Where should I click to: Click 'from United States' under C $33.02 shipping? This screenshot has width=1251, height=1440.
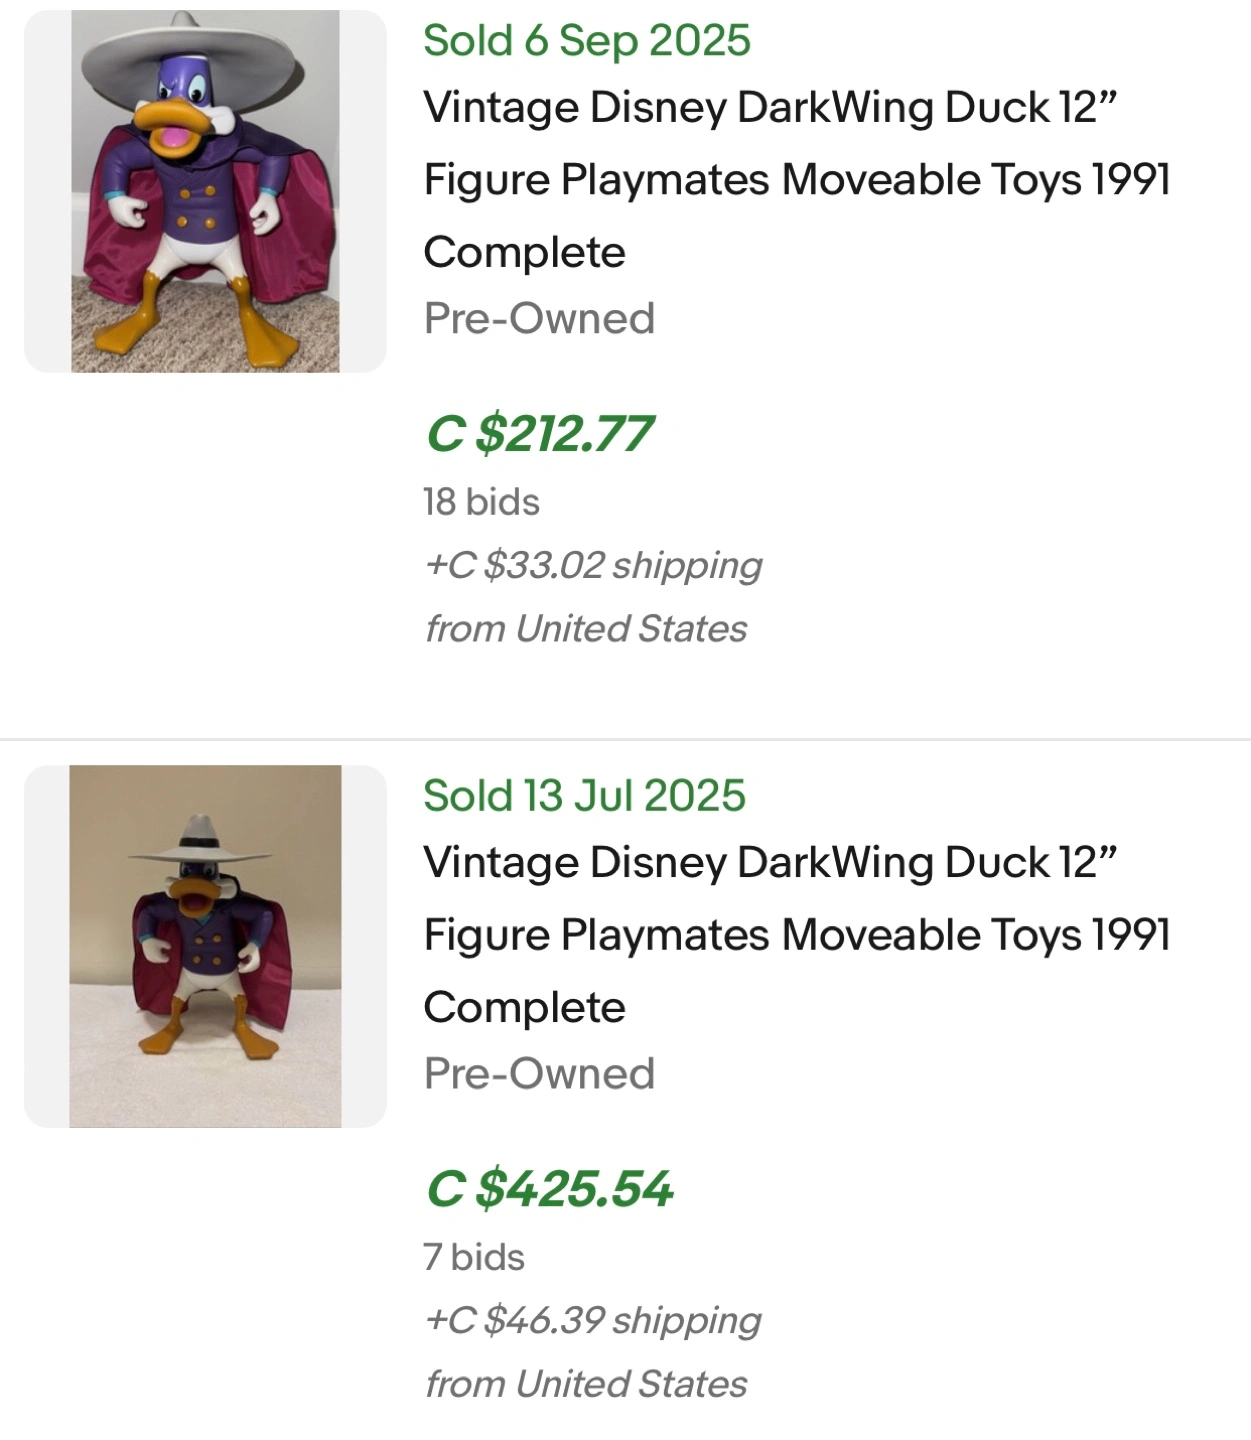(586, 629)
